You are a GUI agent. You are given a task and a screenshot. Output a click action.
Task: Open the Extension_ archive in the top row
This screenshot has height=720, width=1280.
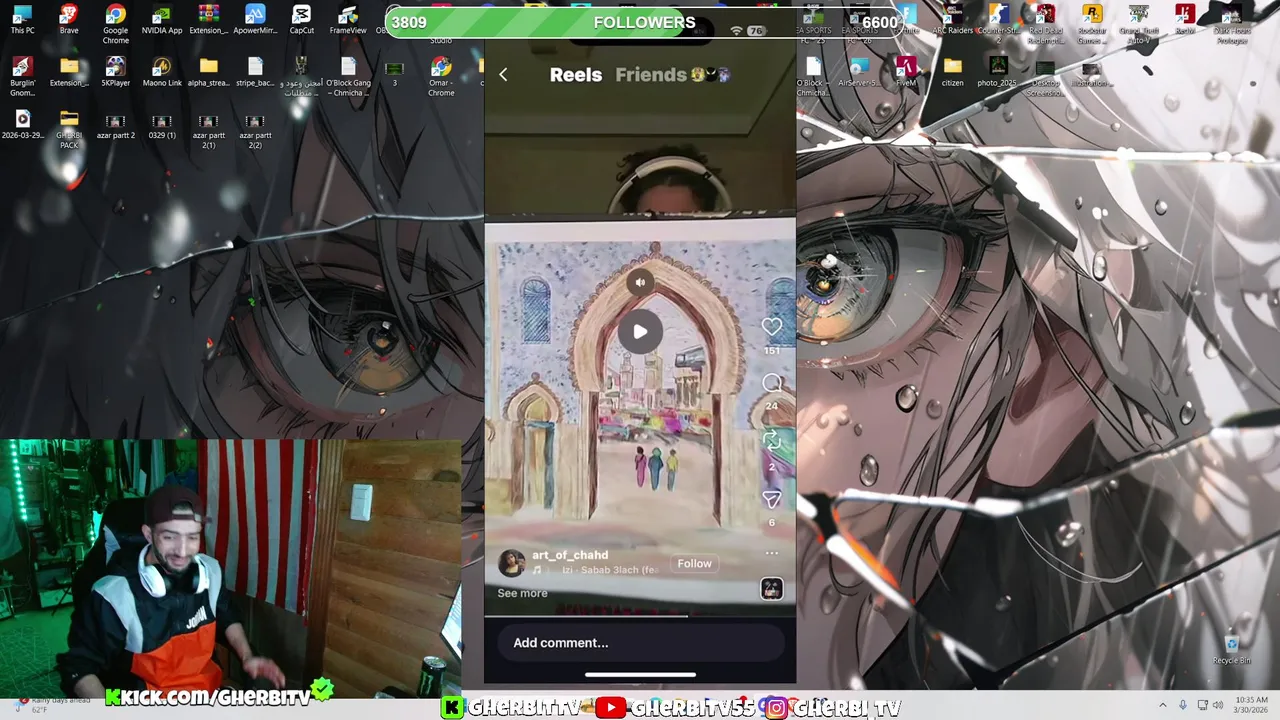point(208,20)
